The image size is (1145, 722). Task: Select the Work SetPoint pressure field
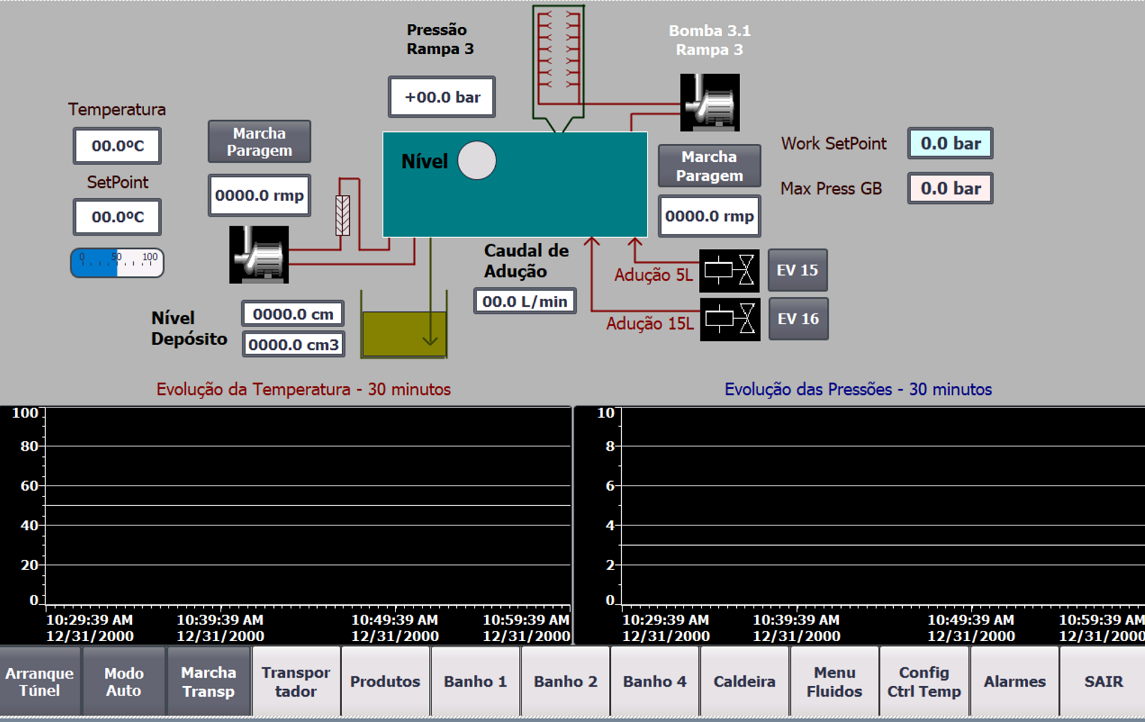(x=950, y=144)
